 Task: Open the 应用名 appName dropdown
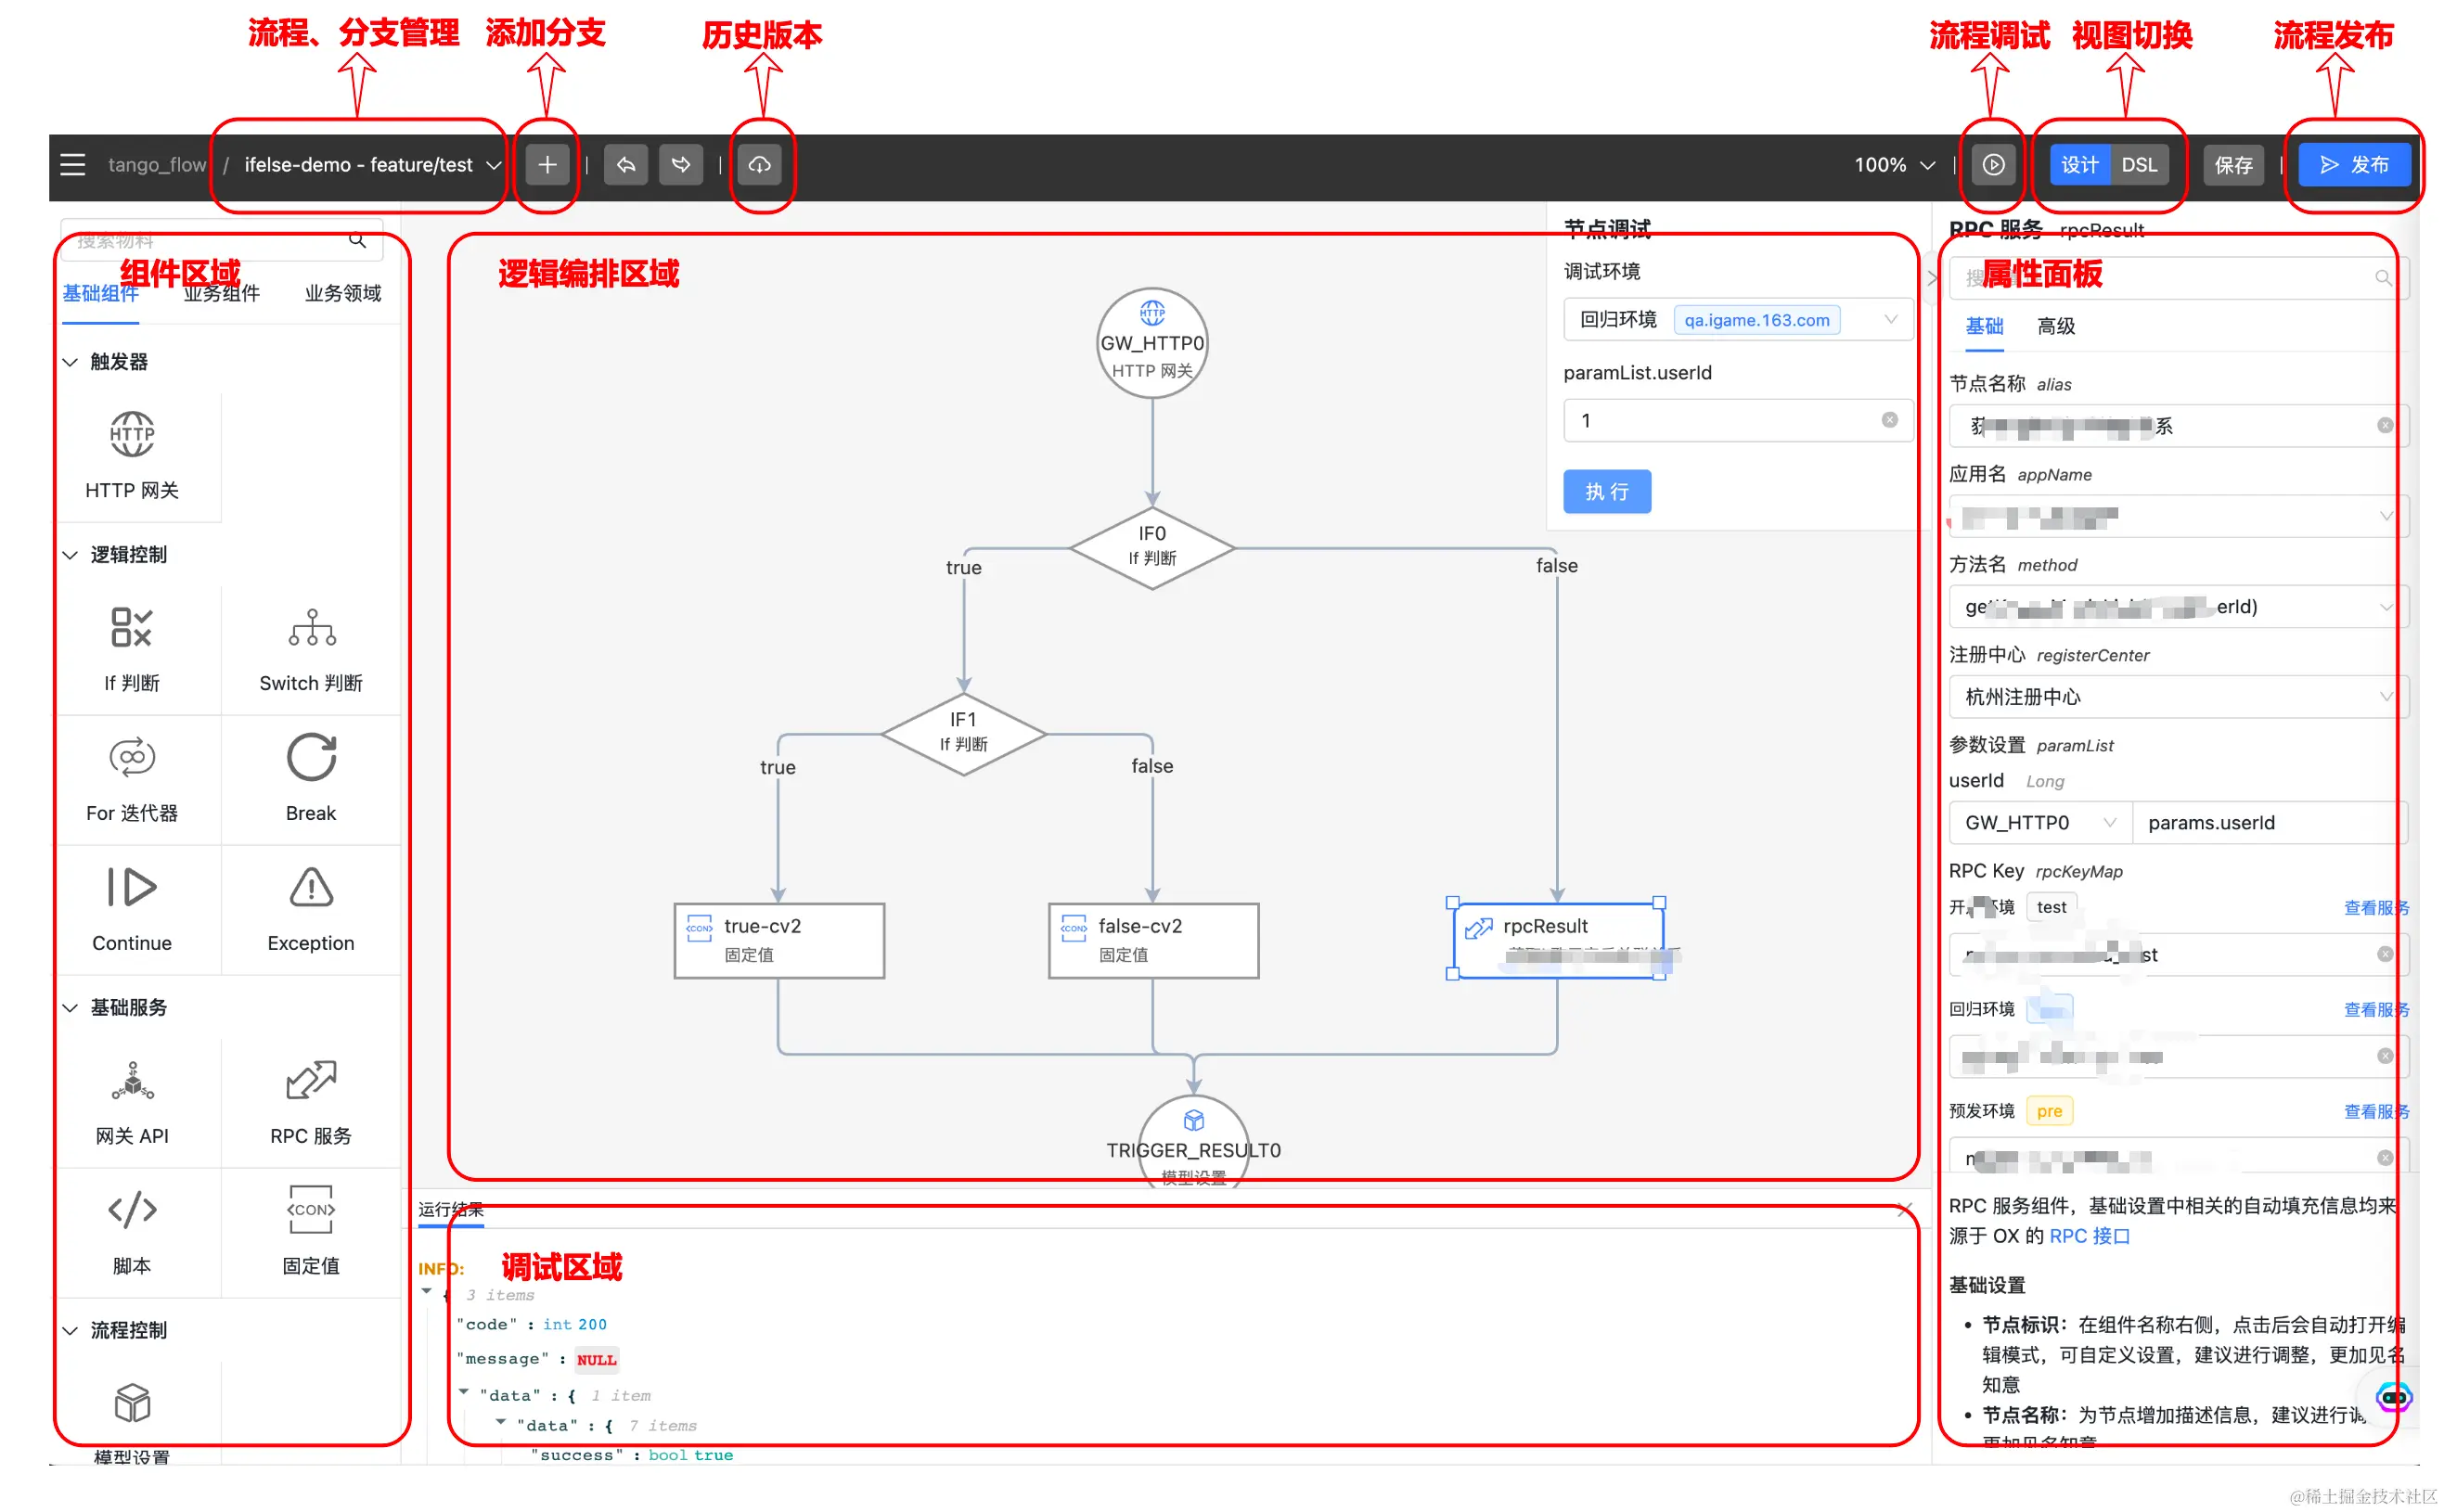click(x=2178, y=516)
